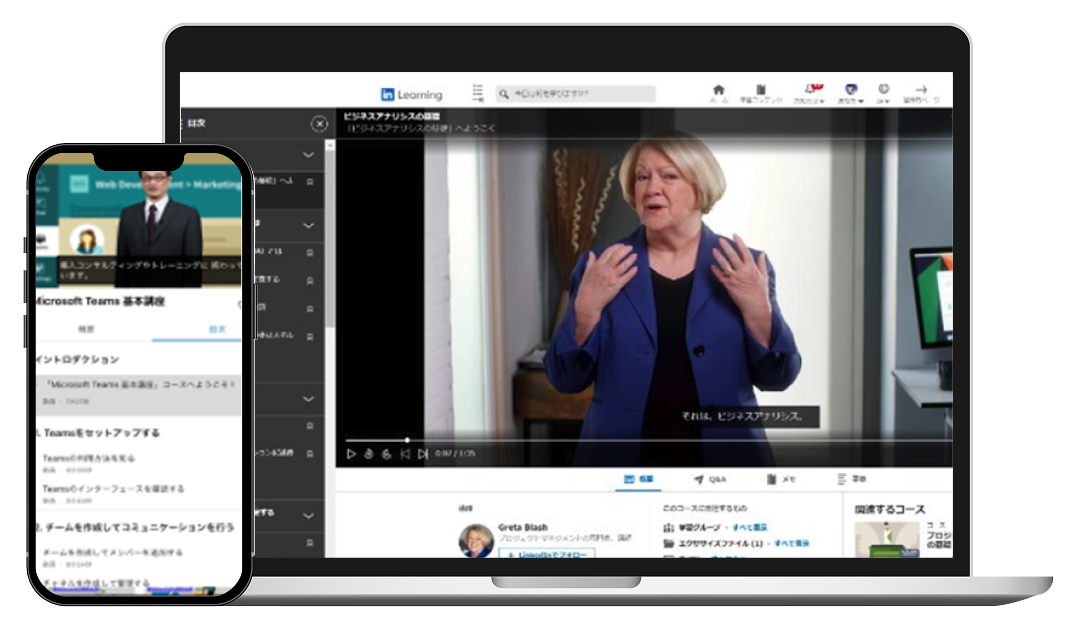
Task: Tap イントロダクション section on phone
Action: pyautogui.click(x=77, y=359)
